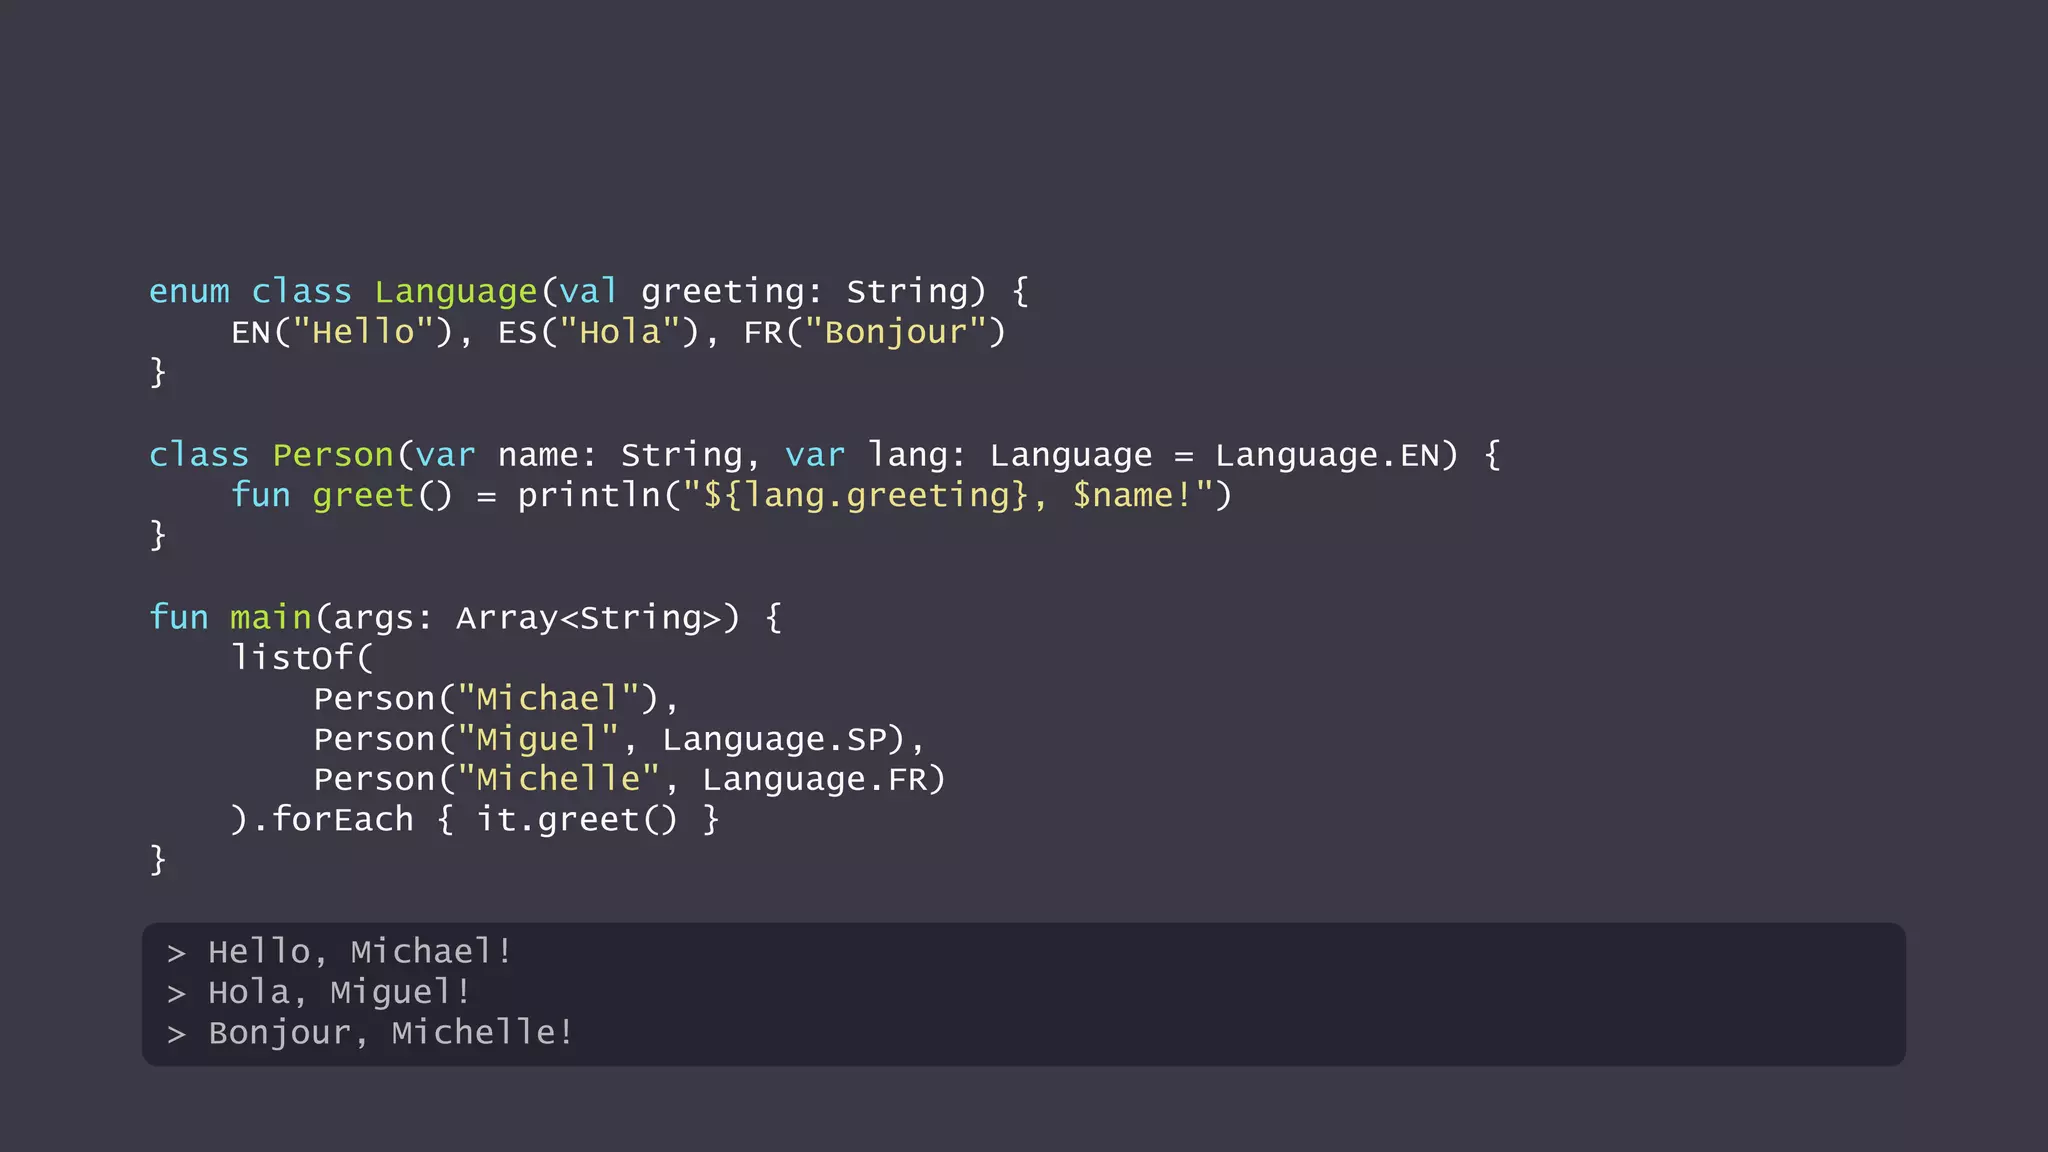
Task: Click the 'enum' keyword in the first line
Action: coord(189,291)
